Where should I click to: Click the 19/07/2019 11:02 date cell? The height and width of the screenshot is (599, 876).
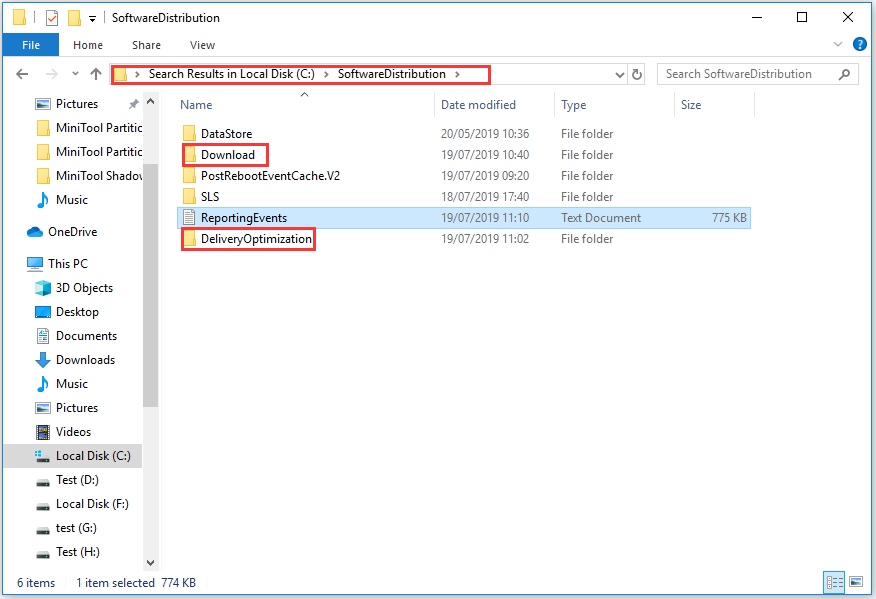click(x=485, y=239)
